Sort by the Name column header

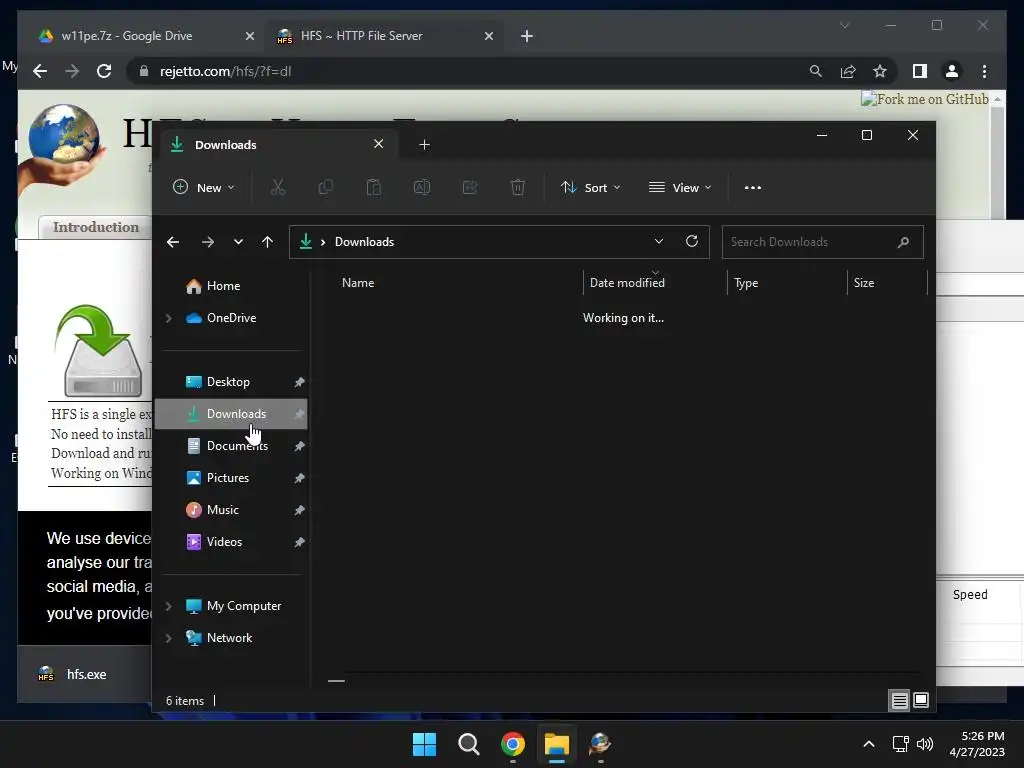pyautogui.click(x=457, y=283)
